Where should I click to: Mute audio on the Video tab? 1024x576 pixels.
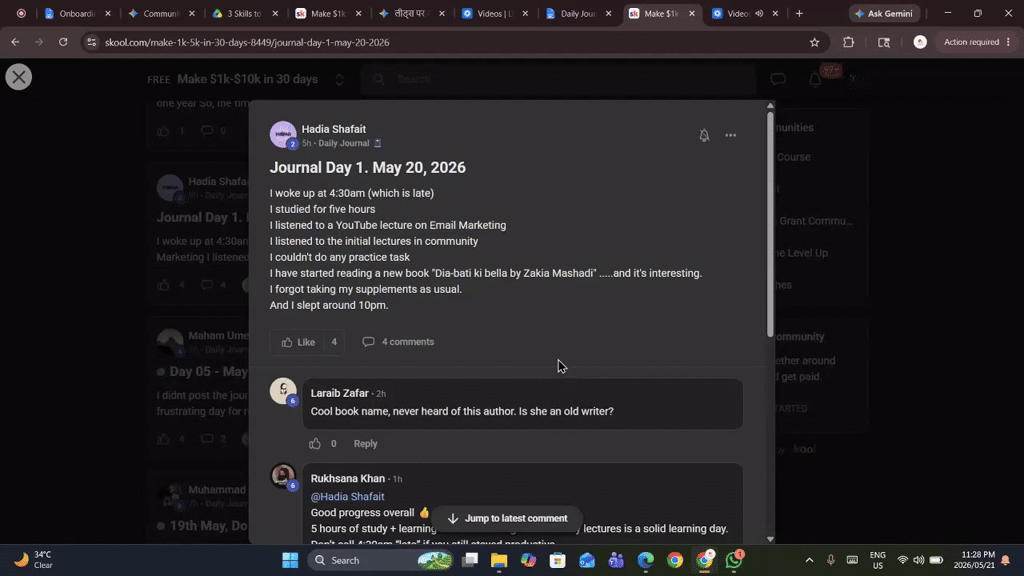click(x=759, y=13)
